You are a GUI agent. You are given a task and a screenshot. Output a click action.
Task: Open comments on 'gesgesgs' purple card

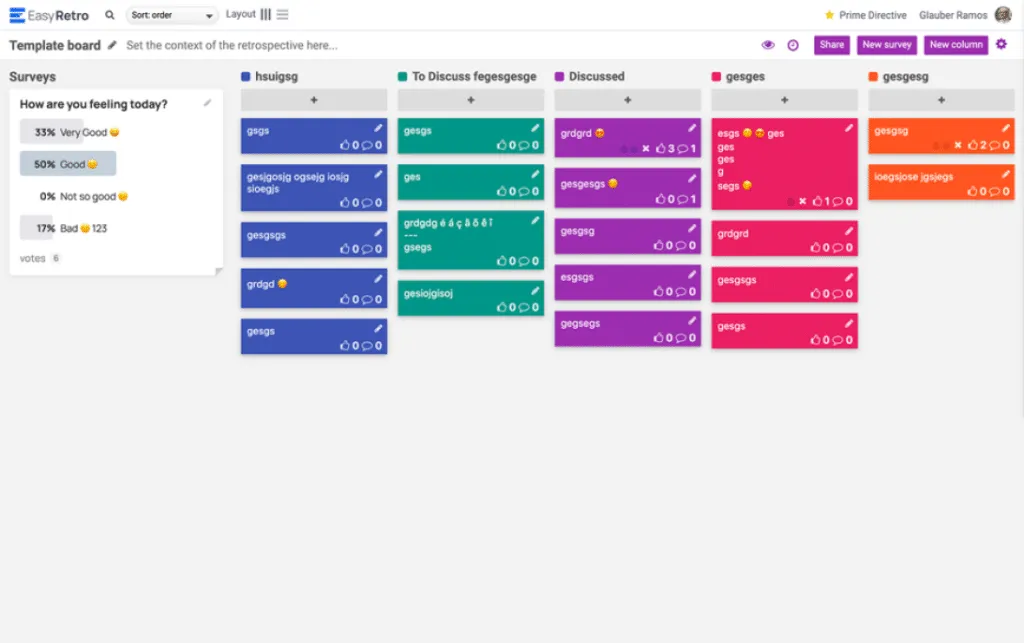(682, 199)
